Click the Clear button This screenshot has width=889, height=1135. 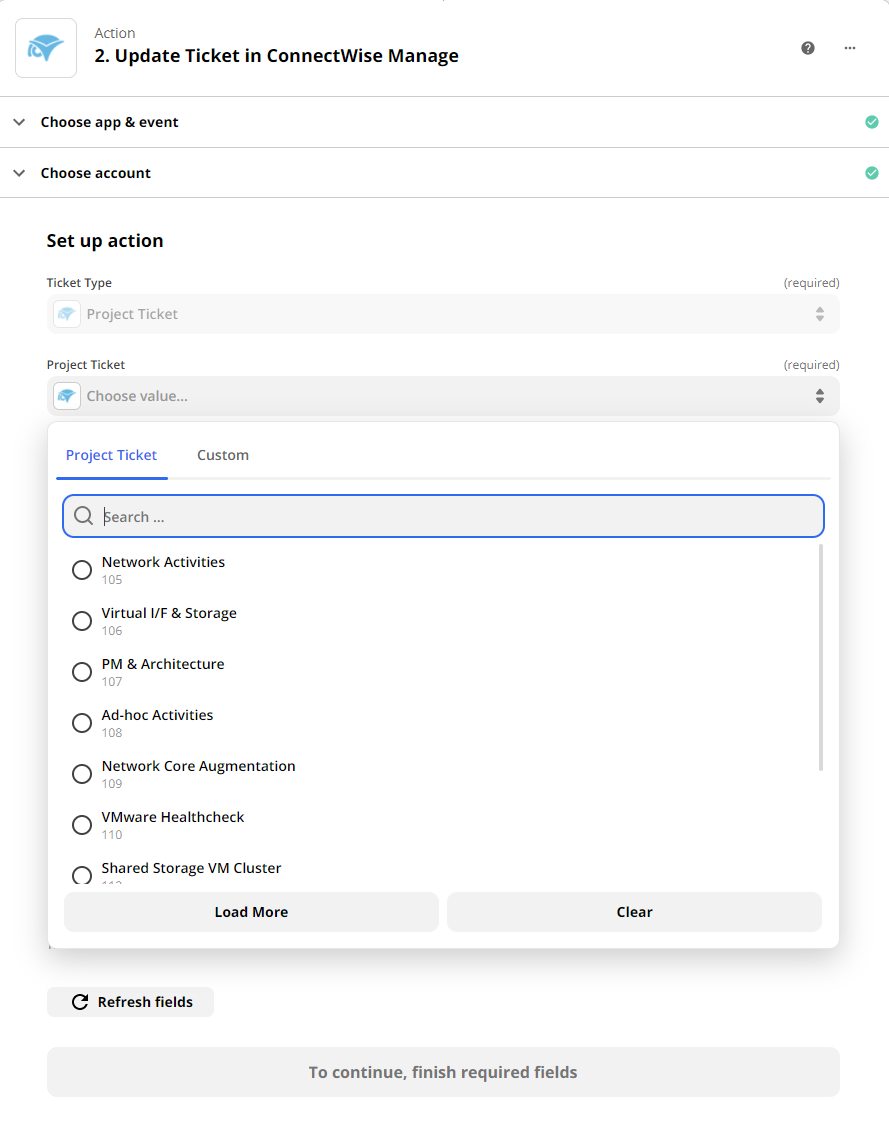click(634, 912)
